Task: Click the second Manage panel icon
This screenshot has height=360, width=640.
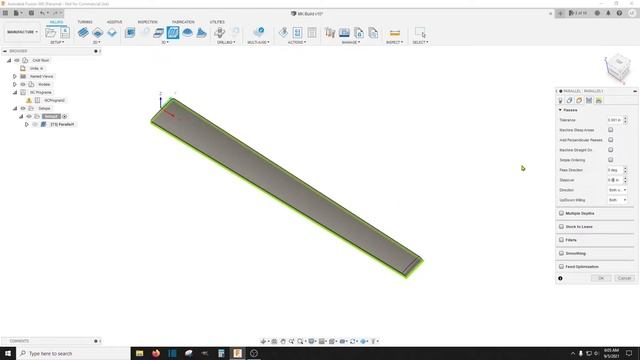Action: click(344, 33)
